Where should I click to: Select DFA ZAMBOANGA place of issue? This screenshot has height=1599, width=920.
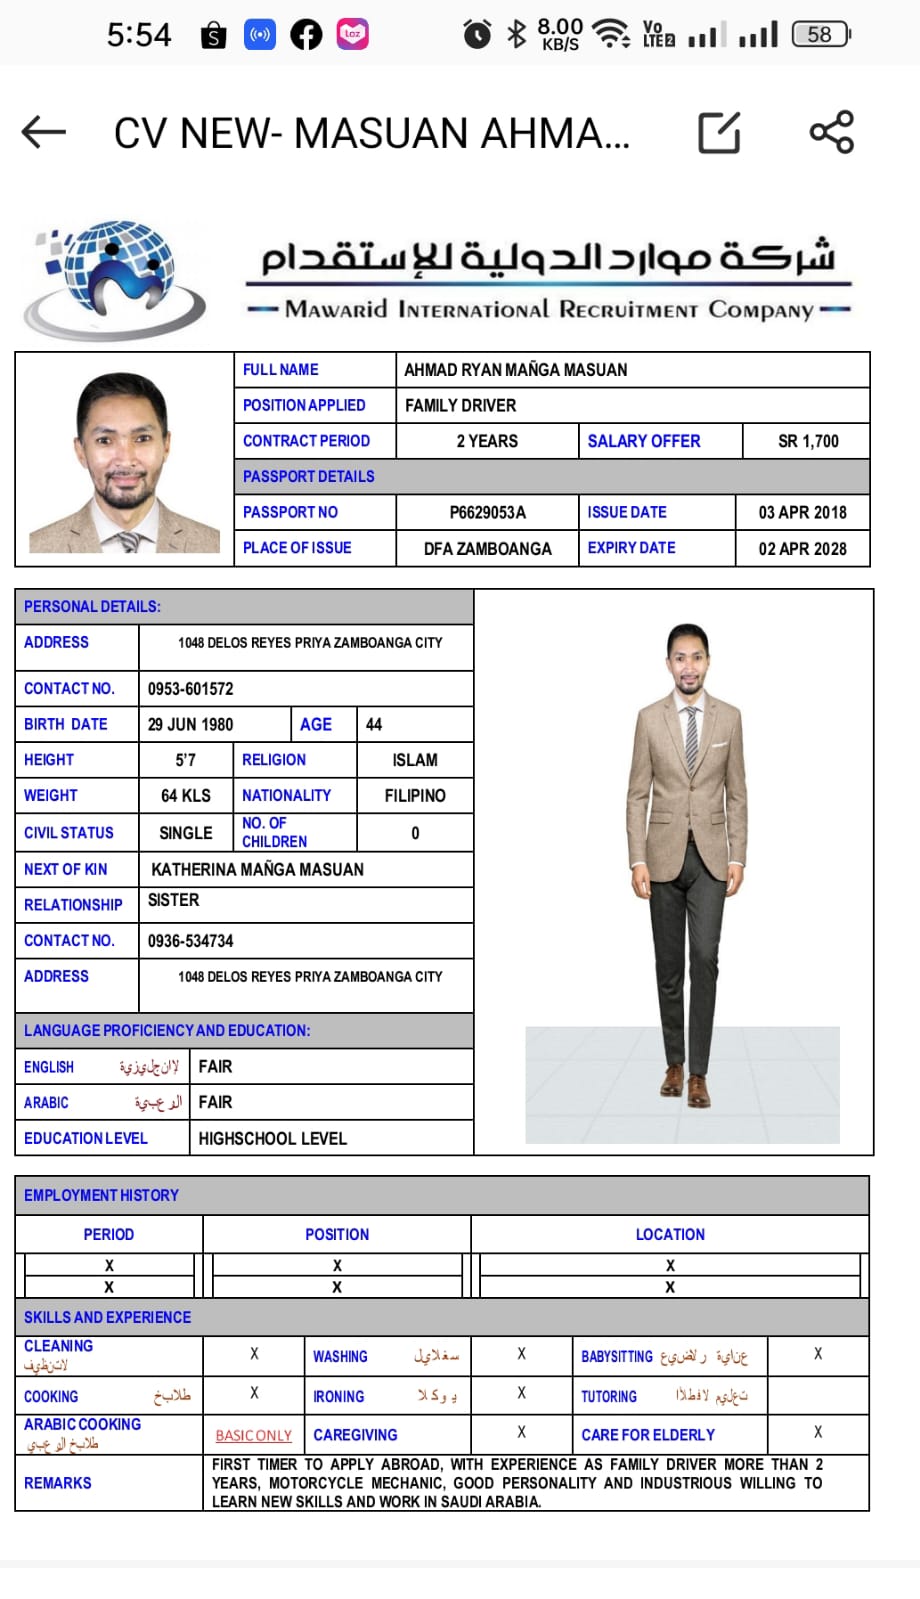coord(487,549)
